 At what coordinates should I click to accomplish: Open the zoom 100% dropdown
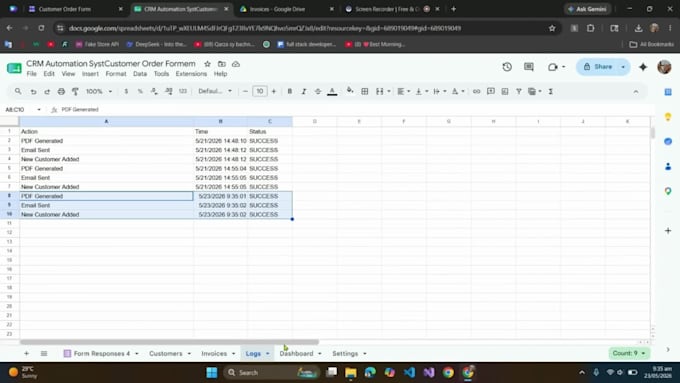click(99, 92)
